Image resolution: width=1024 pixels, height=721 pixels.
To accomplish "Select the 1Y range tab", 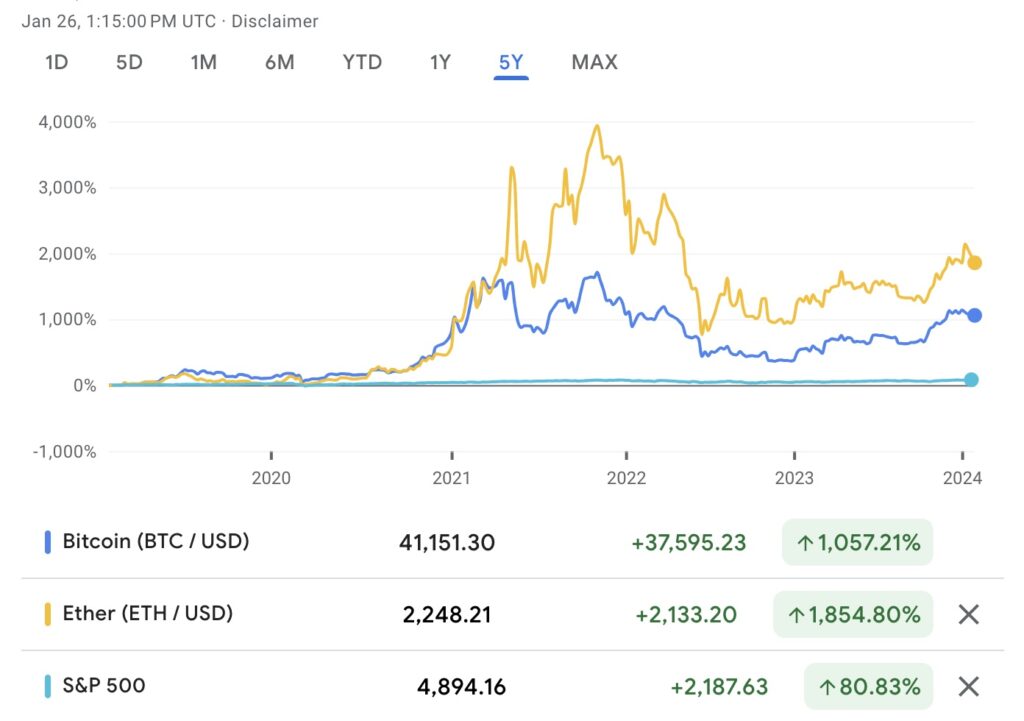I will point(440,62).
